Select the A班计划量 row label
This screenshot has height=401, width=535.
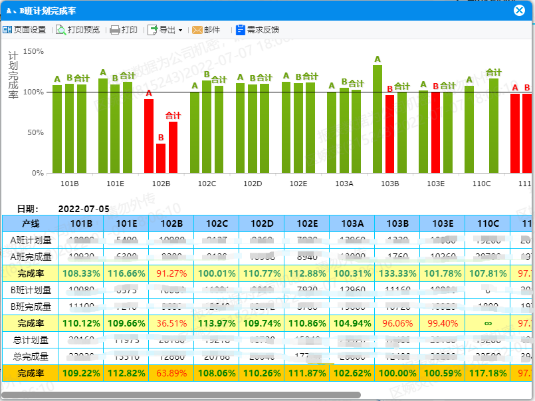30,240
